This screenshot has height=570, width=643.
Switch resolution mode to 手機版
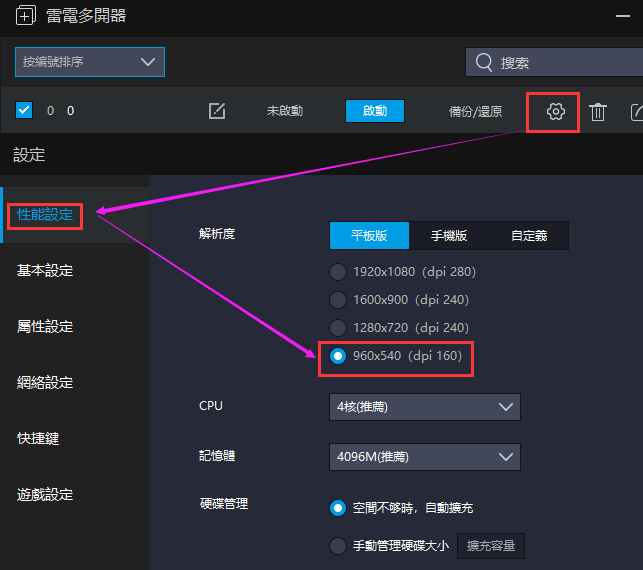point(449,235)
